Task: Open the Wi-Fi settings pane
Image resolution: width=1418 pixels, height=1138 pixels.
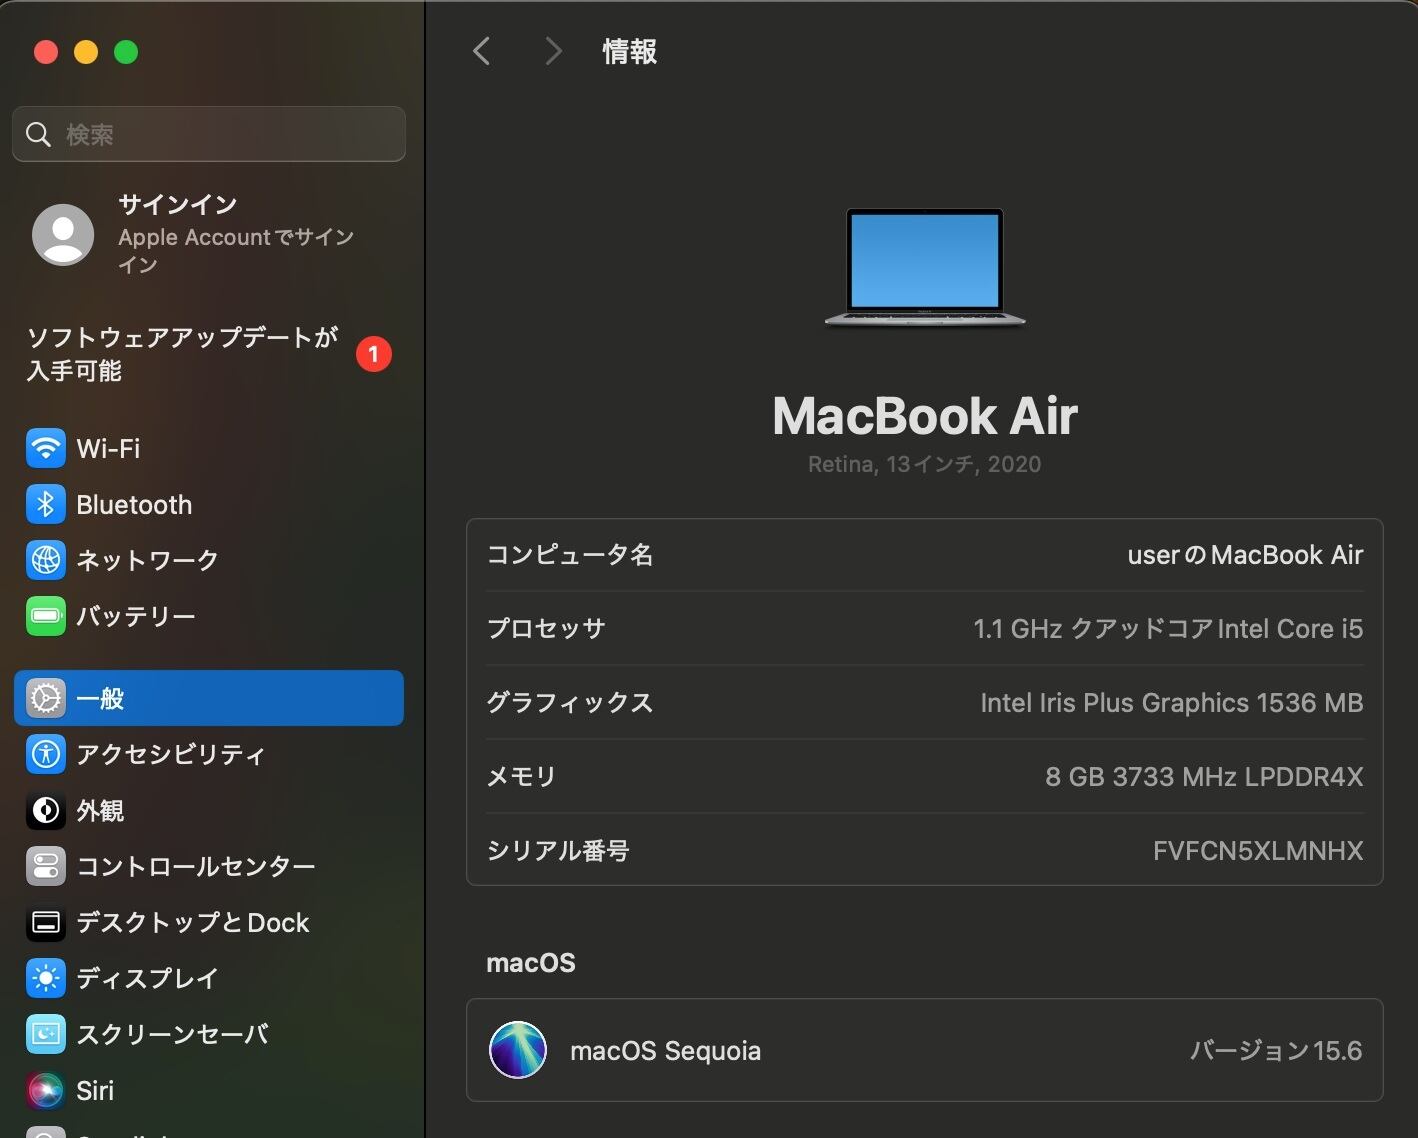Action: [209, 448]
